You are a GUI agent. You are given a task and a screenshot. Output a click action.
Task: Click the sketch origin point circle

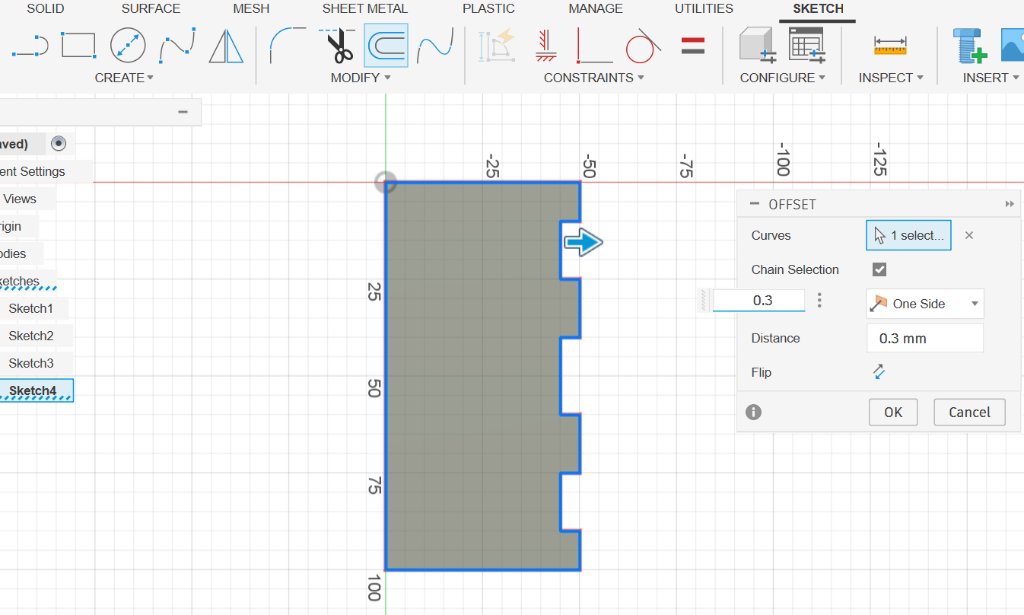pyautogui.click(x=385, y=182)
